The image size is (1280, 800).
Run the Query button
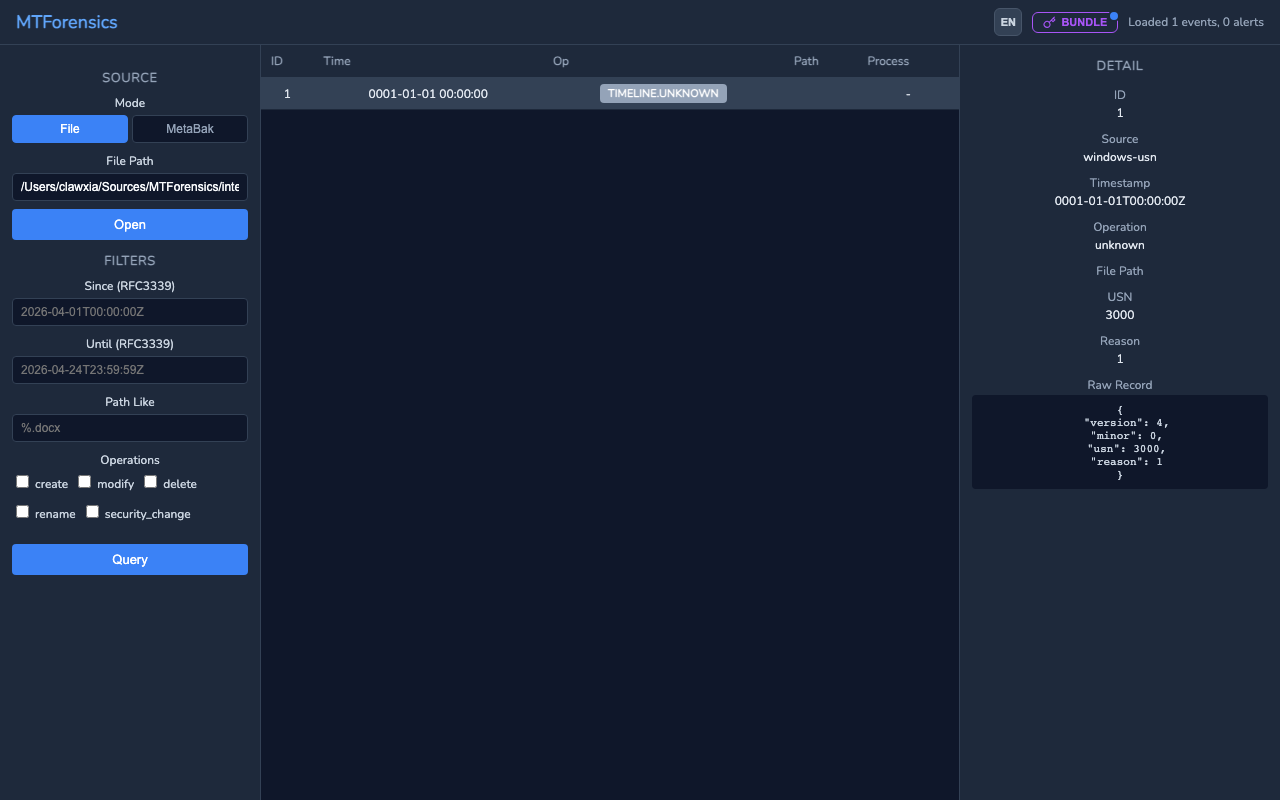point(130,559)
